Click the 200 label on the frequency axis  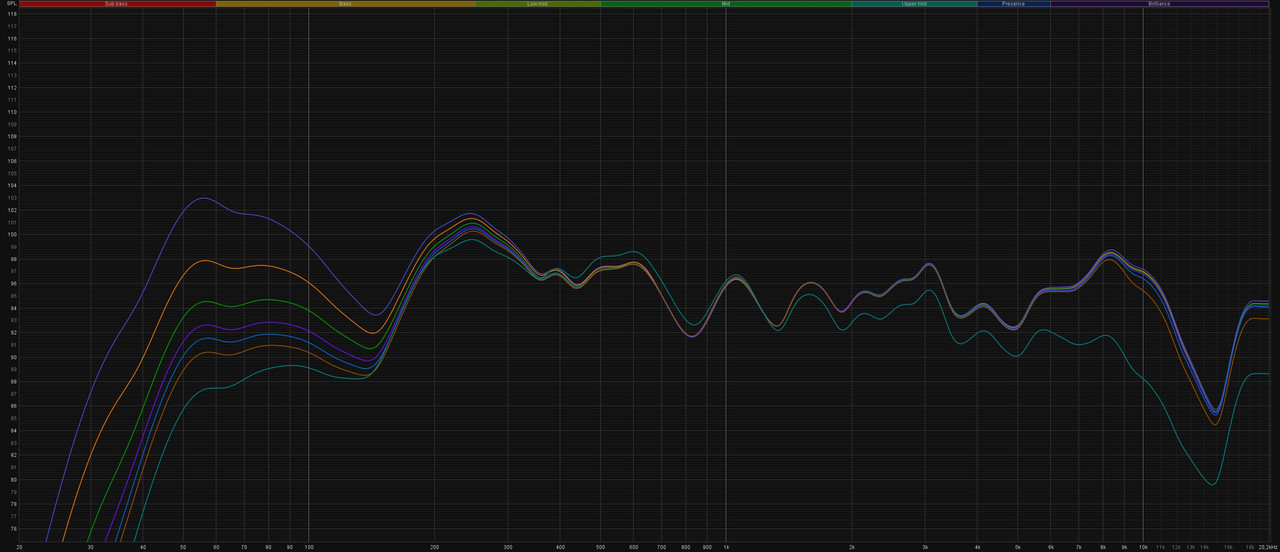coord(434,547)
